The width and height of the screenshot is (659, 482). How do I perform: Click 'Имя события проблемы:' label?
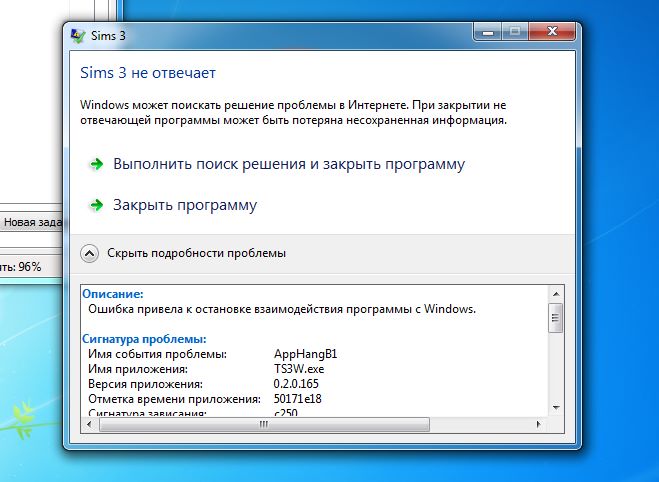click(157, 354)
